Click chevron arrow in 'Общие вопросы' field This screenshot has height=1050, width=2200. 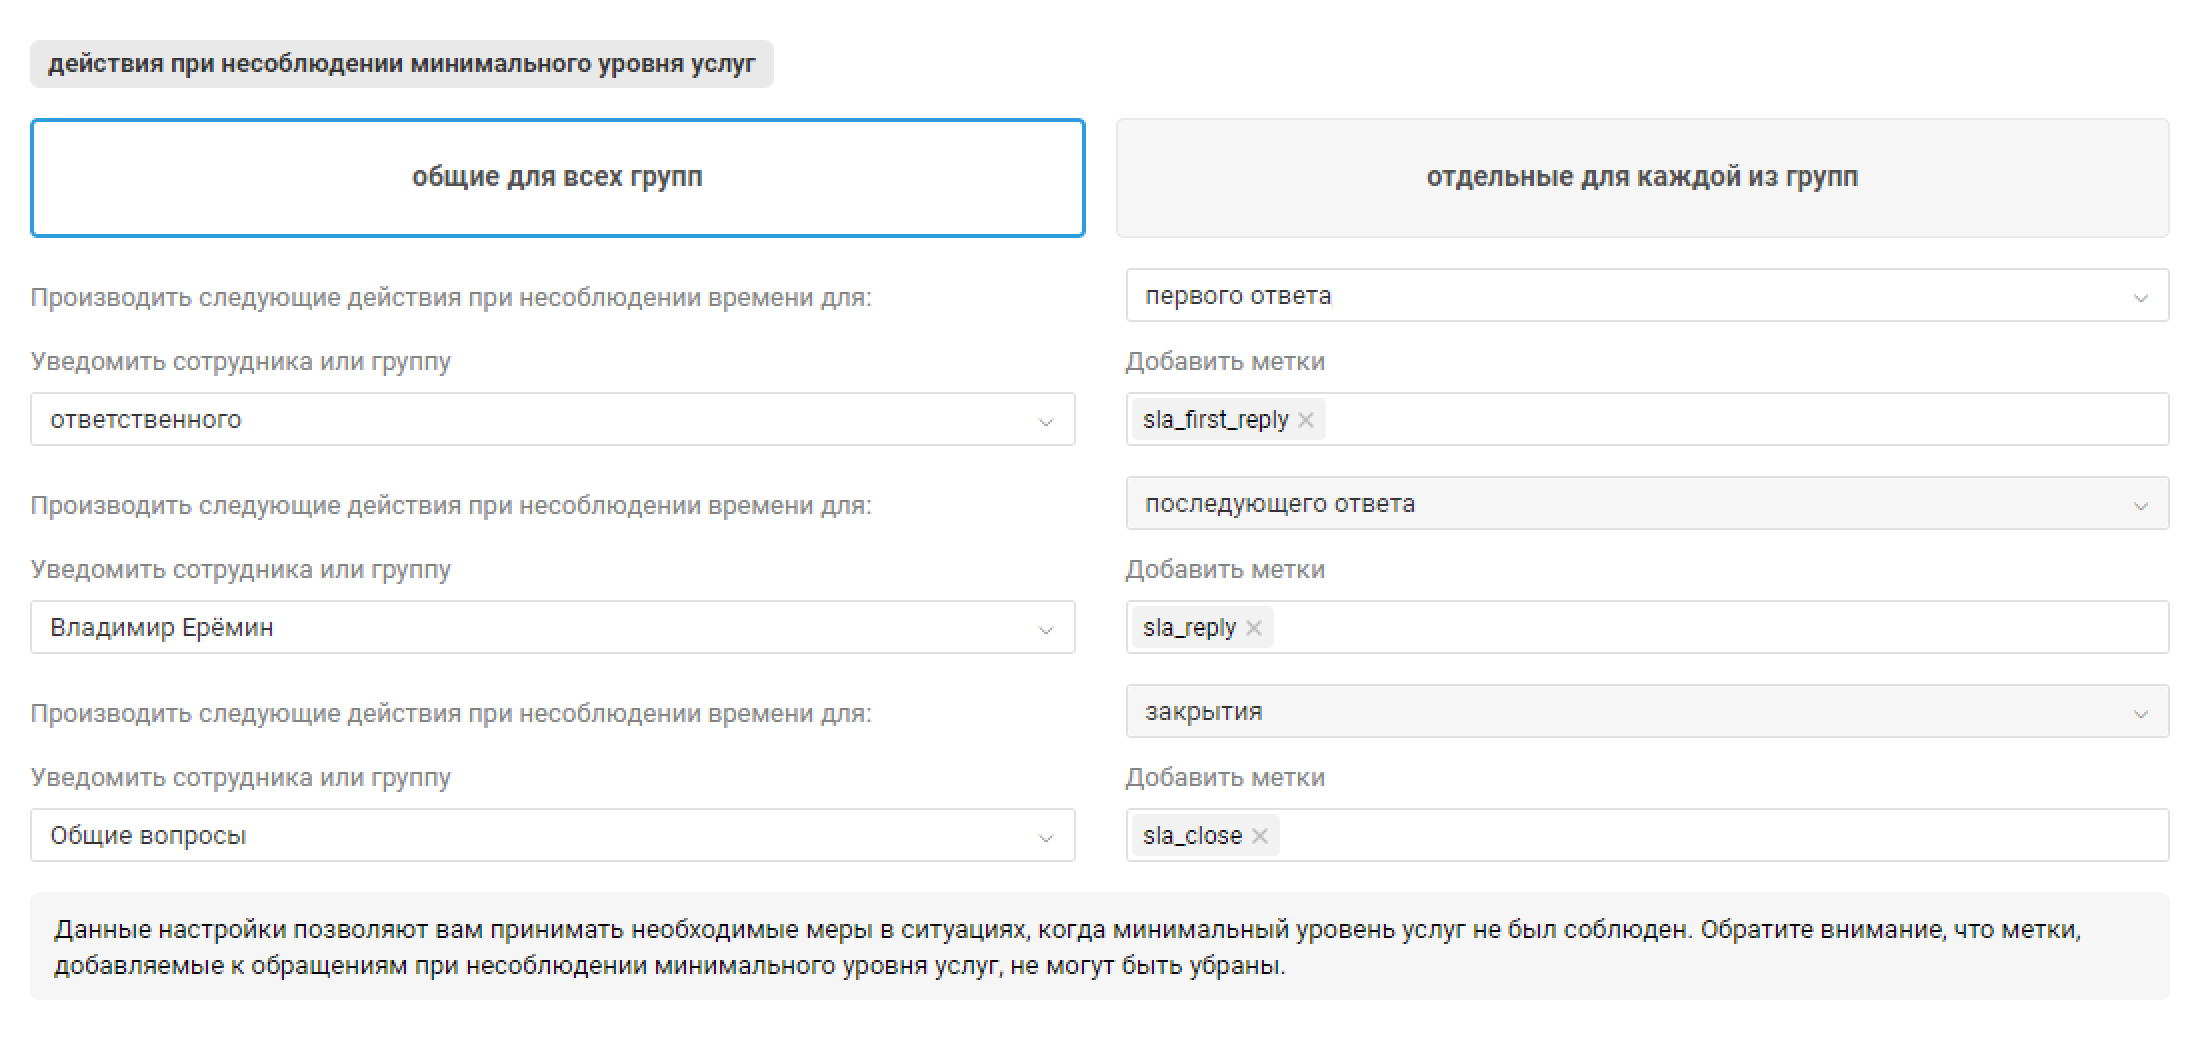[x=1046, y=838]
